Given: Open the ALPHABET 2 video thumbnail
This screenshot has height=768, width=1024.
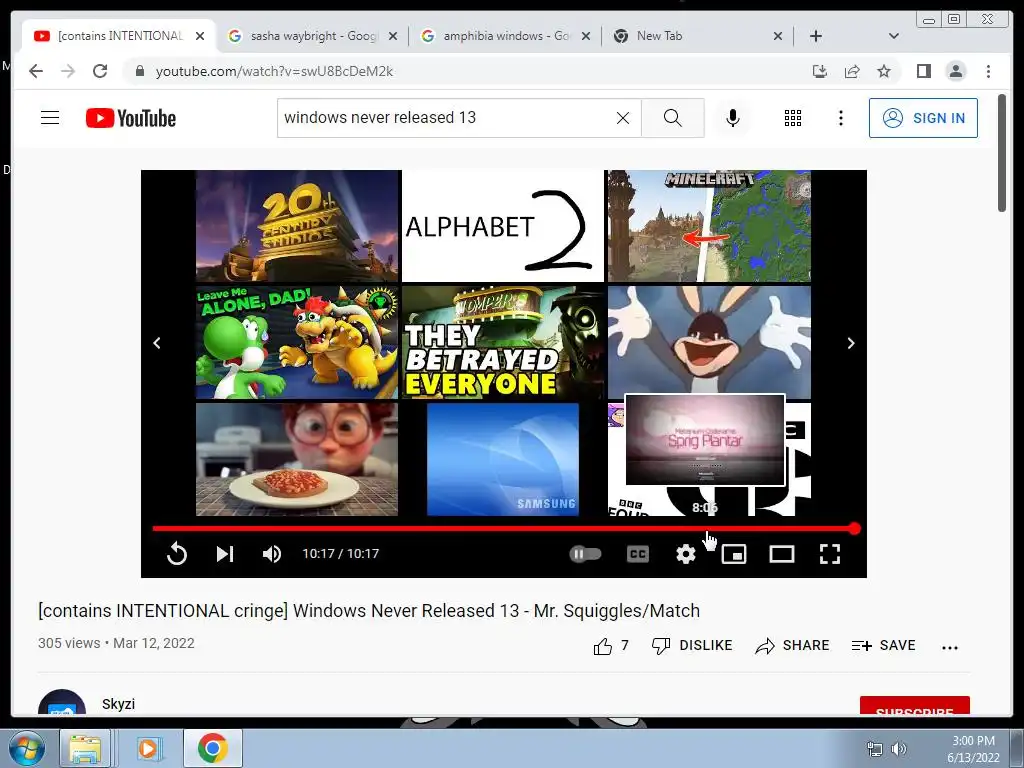Looking at the screenshot, I should point(503,226).
